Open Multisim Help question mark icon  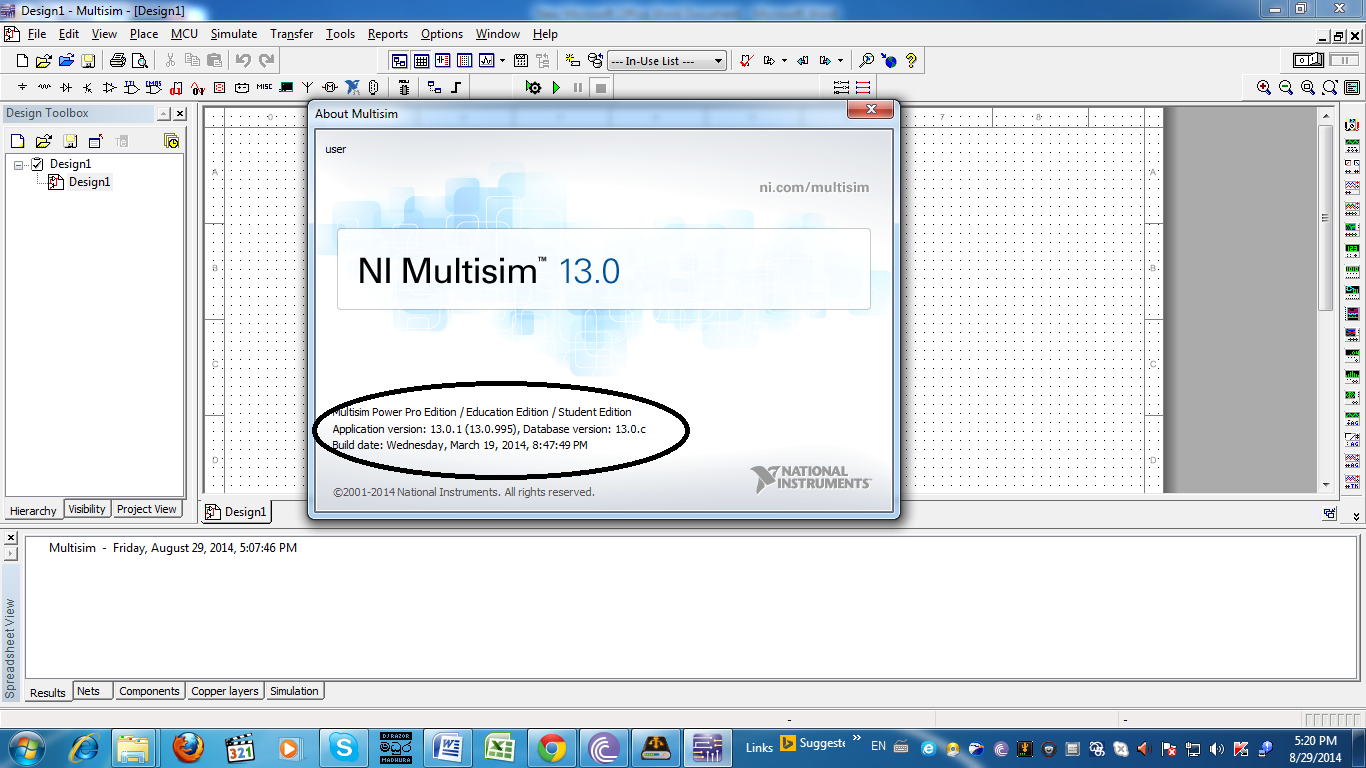[x=911, y=61]
